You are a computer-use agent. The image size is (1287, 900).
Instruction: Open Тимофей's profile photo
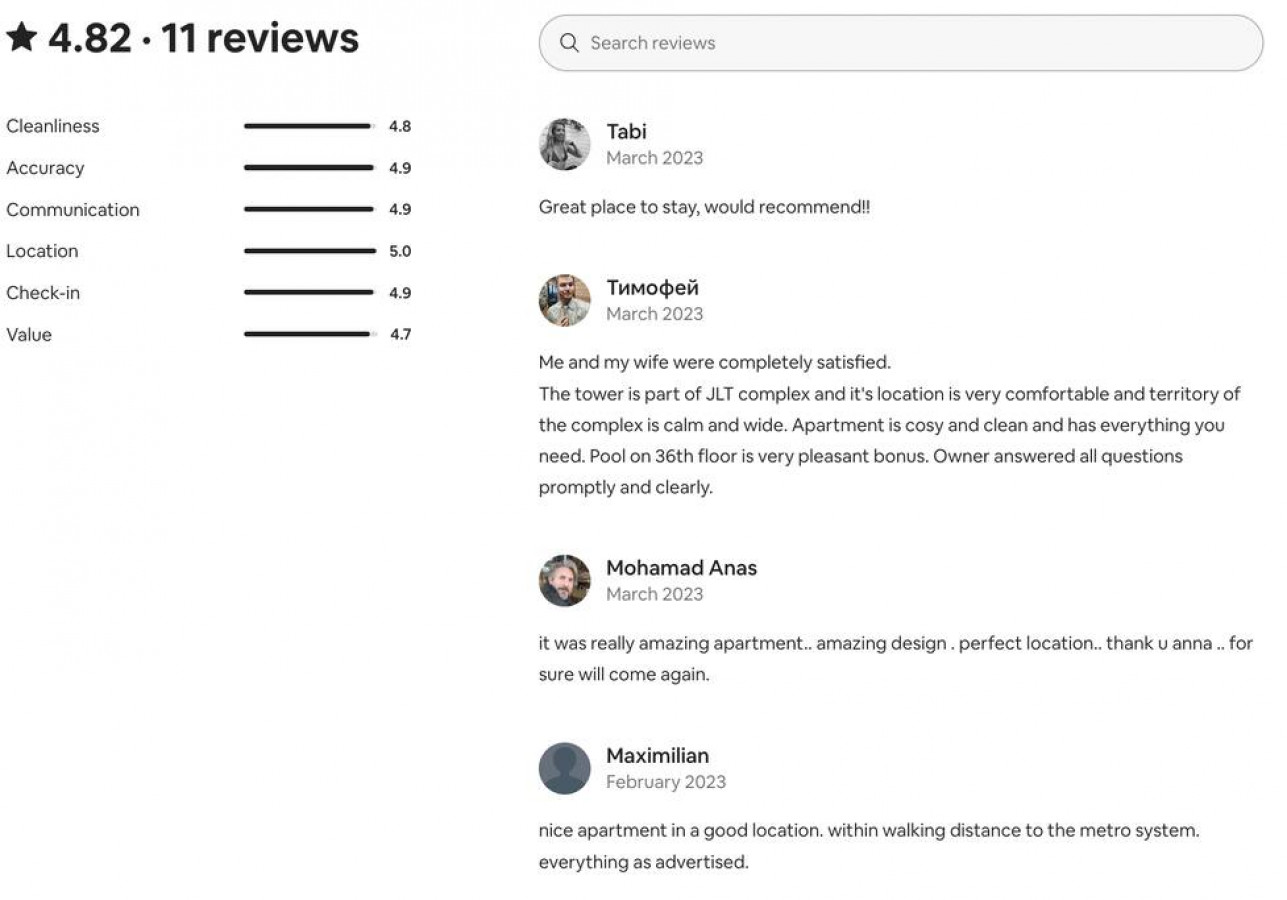(x=565, y=300)
